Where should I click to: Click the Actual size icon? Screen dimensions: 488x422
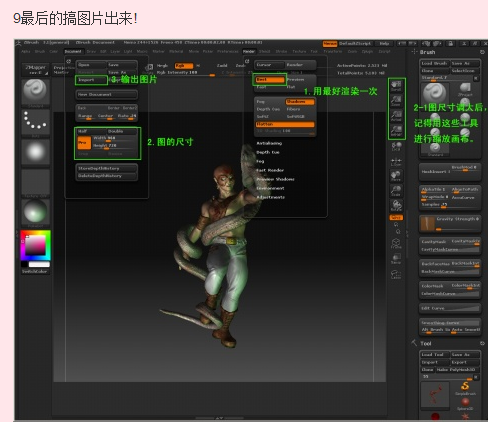pyautogui.click(x=396, y=116)
